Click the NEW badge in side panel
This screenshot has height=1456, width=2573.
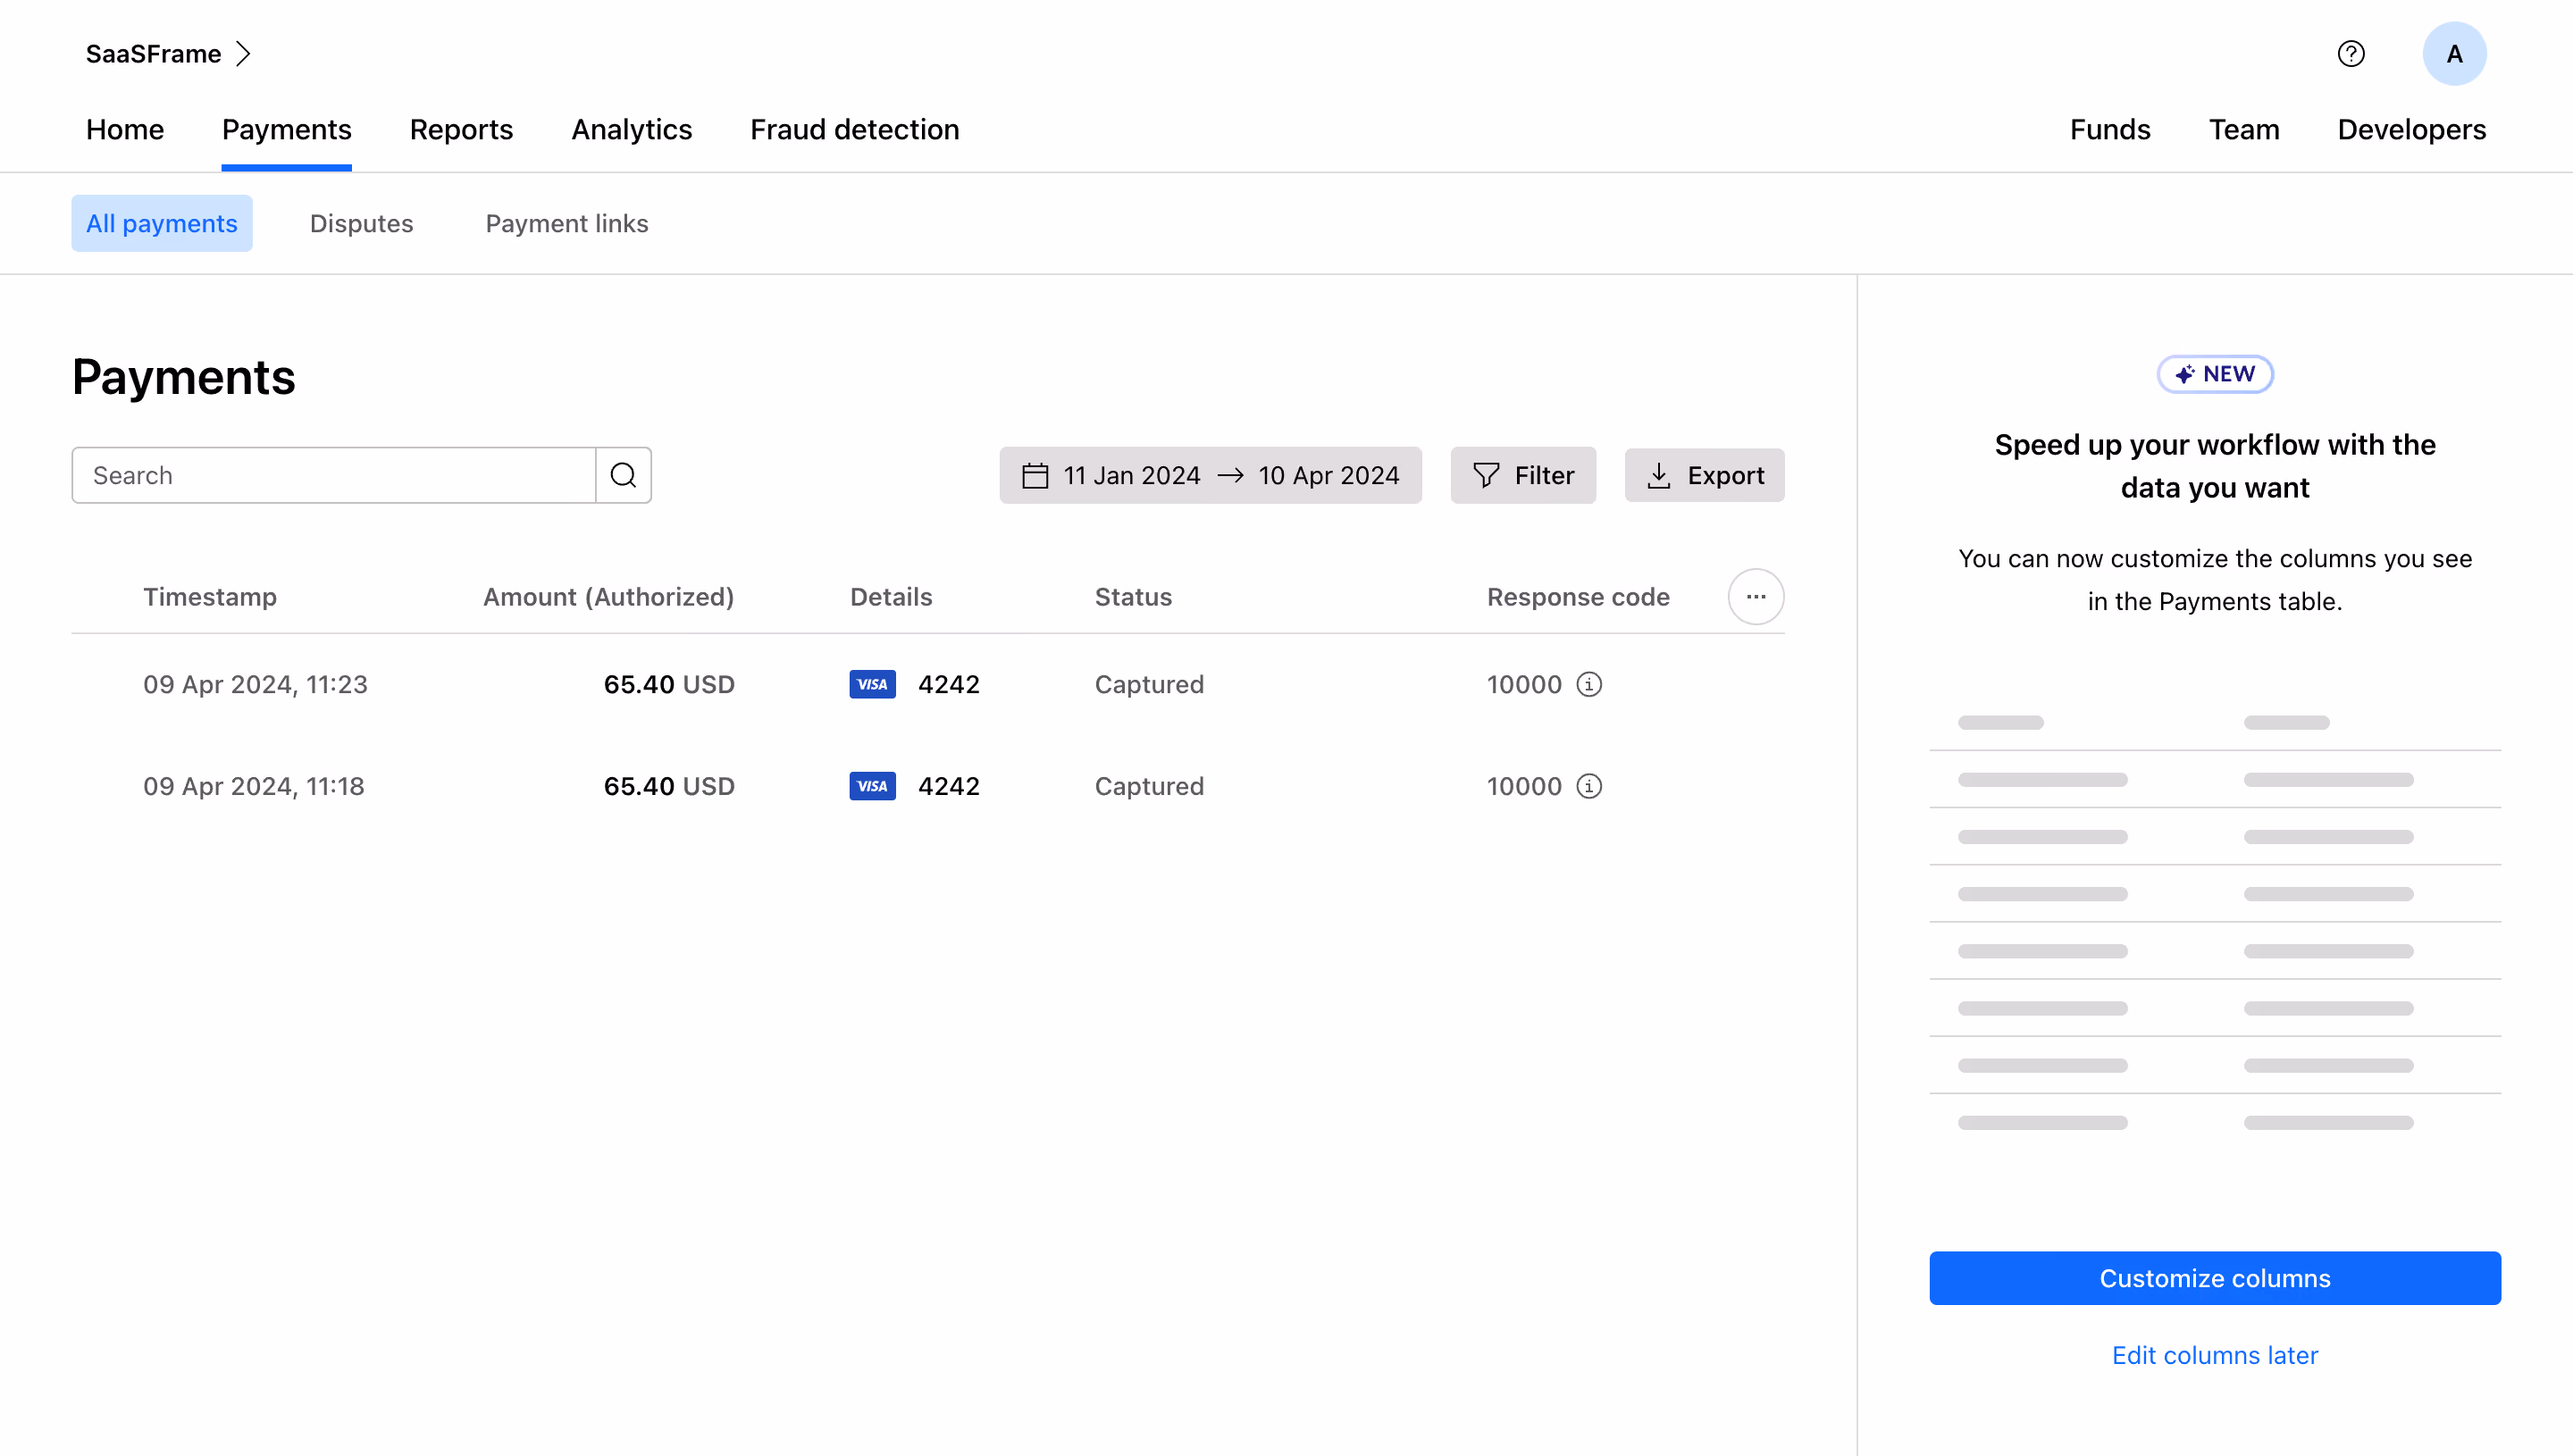(x=2215, y=374)
